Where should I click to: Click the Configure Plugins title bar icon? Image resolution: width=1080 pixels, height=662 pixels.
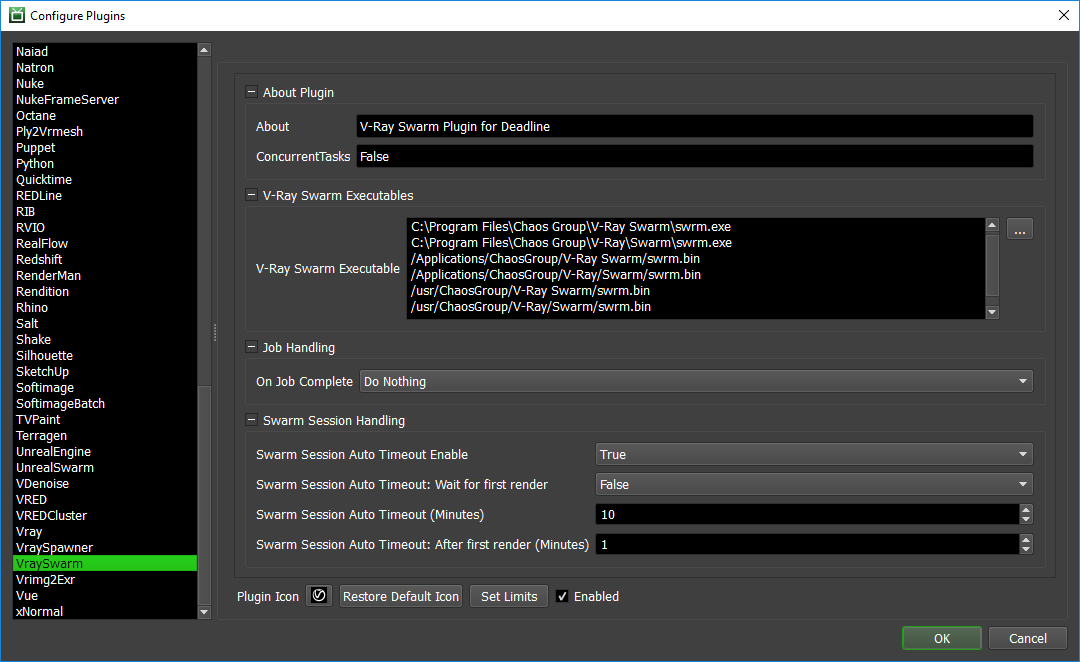(15, 16)
